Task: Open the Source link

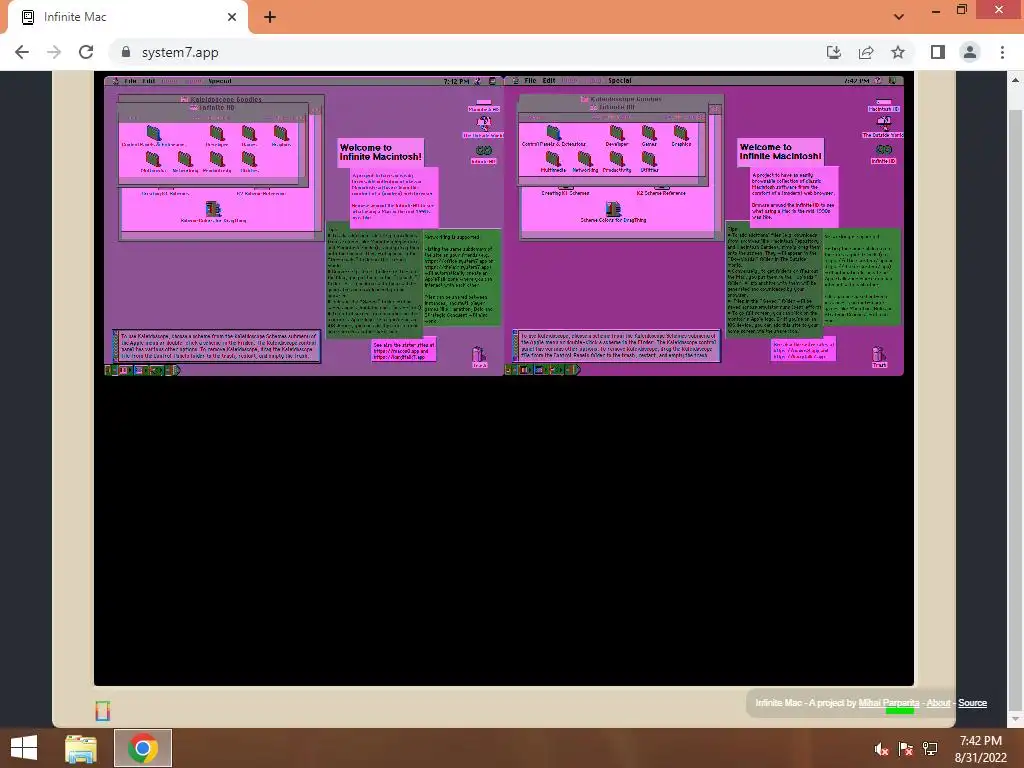Action: coord(972,703)
